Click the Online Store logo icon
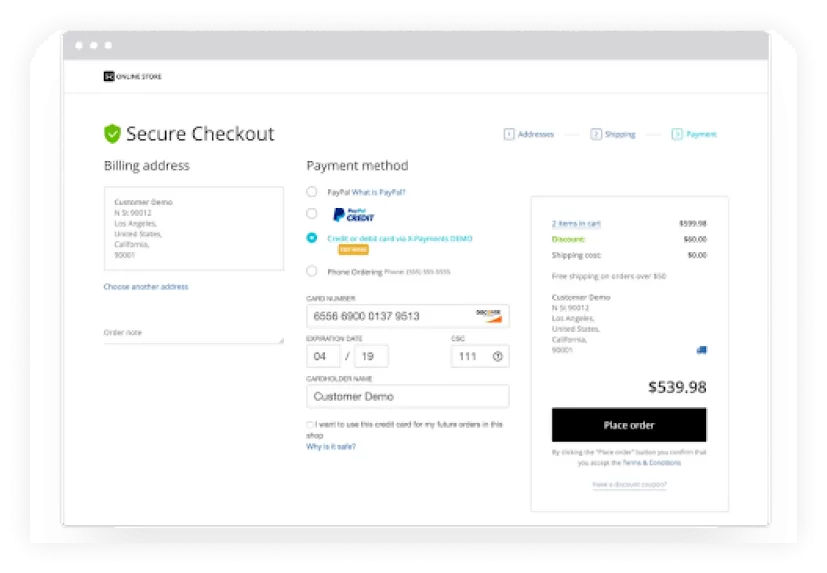 pyautogui.click(x=109, y=76)
